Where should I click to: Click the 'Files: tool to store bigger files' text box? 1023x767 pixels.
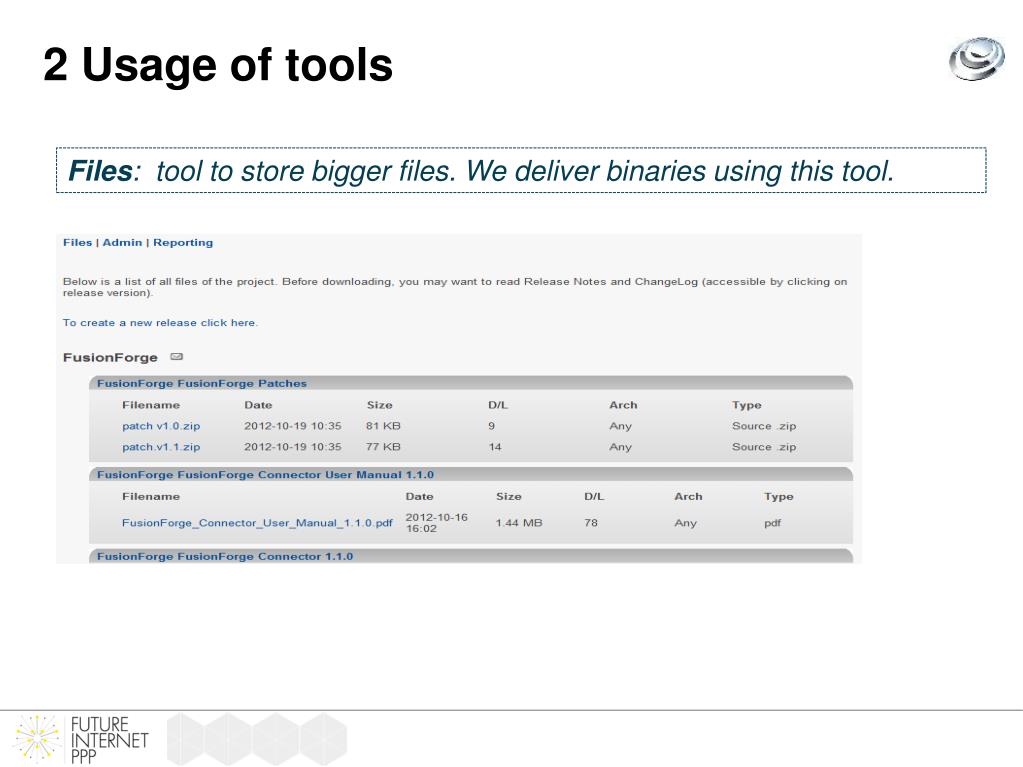click(x=521, y=170)
